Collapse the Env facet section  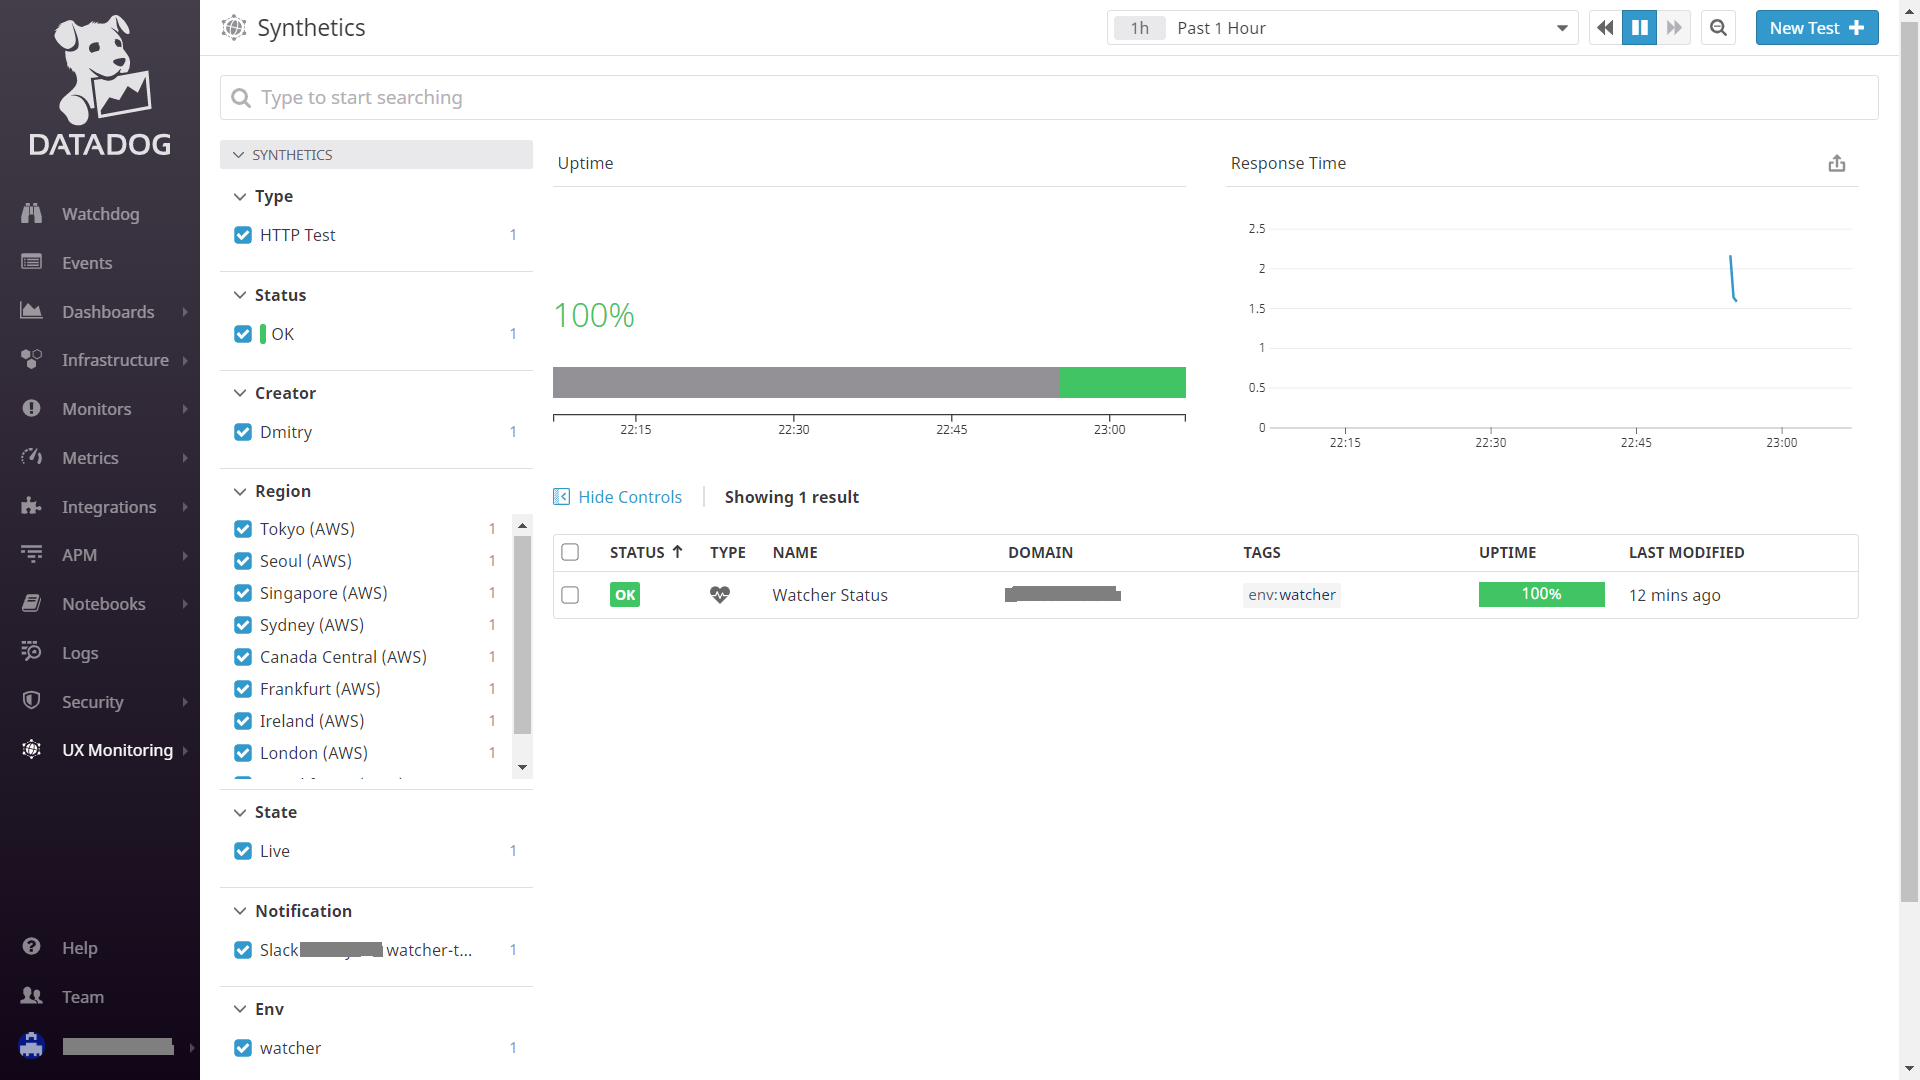(240, 1009)
